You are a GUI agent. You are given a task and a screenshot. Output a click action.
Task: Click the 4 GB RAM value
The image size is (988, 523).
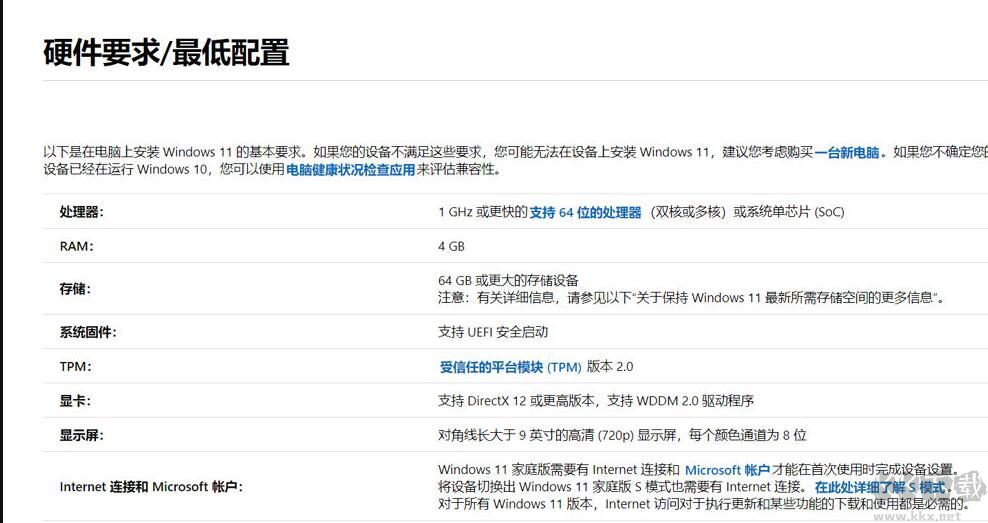point(451,246)
